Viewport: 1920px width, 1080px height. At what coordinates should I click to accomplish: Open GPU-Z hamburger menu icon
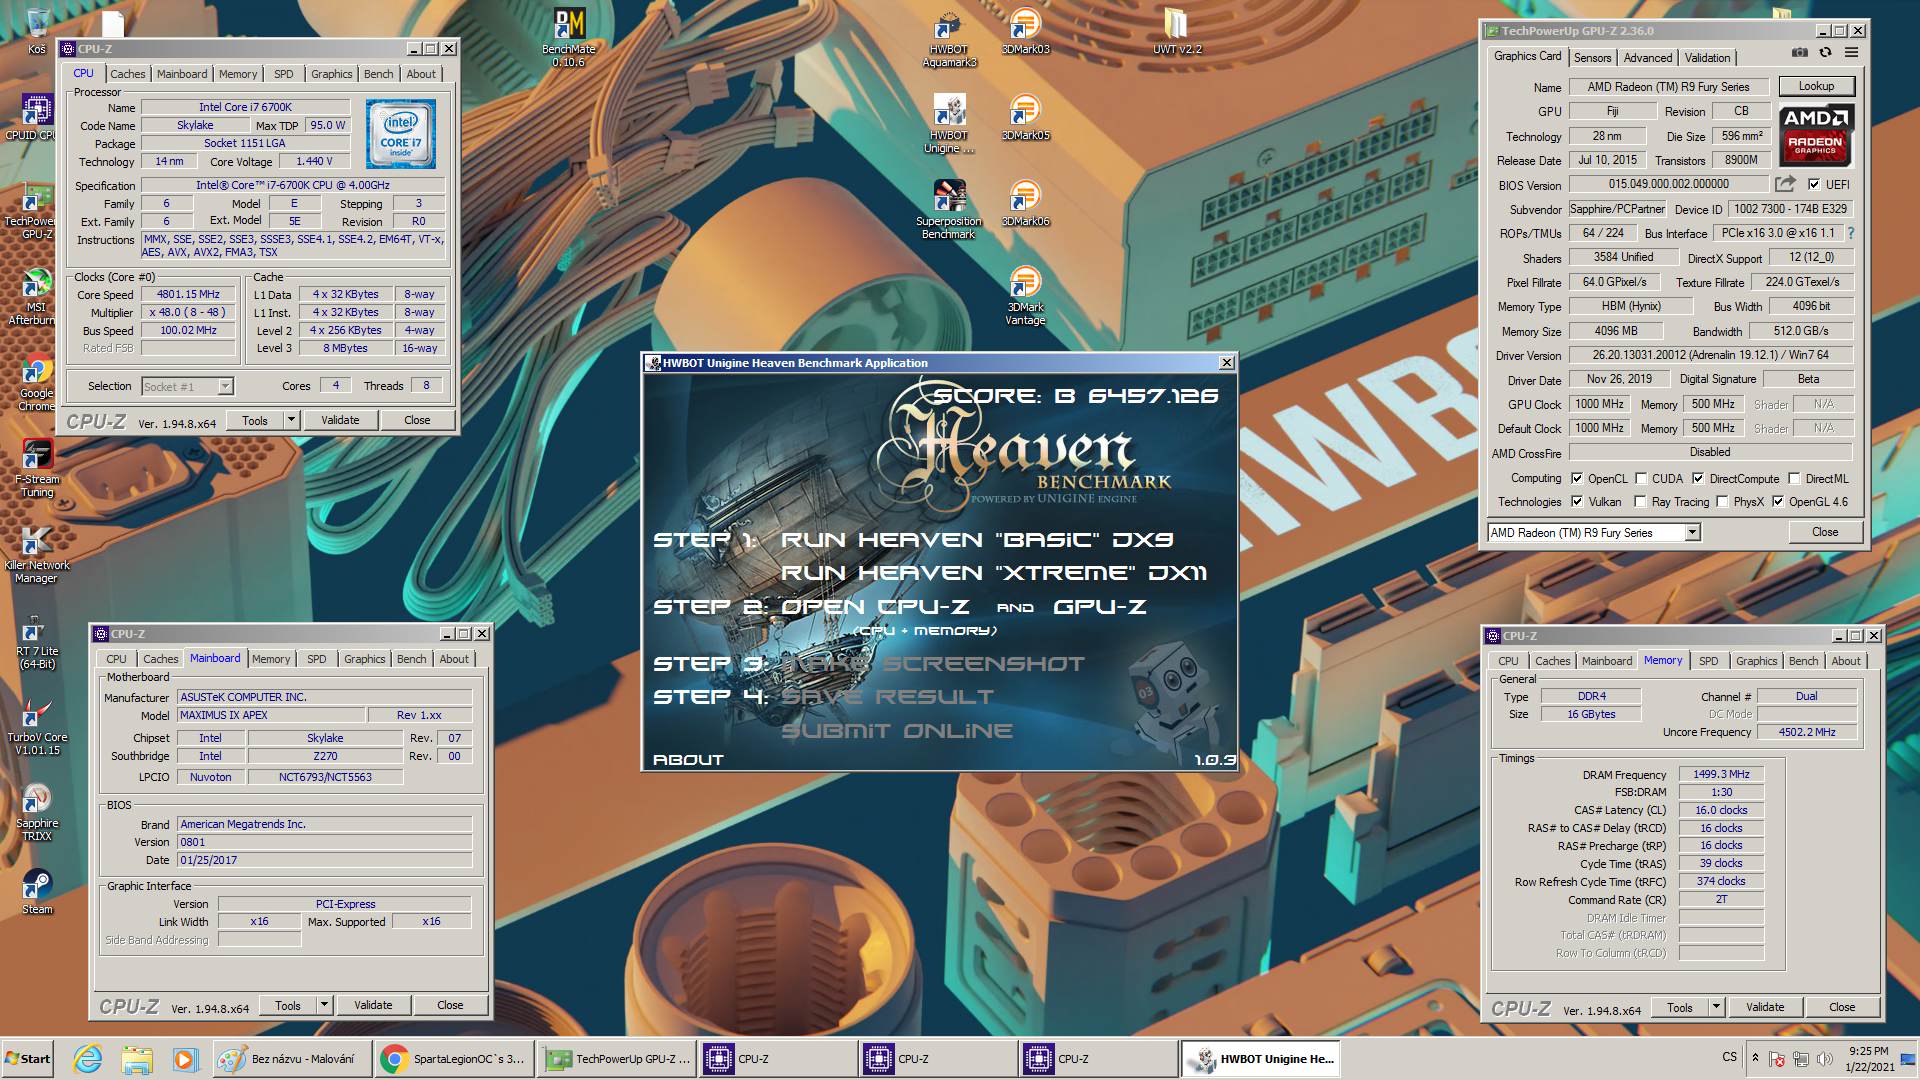[1851, 52]
